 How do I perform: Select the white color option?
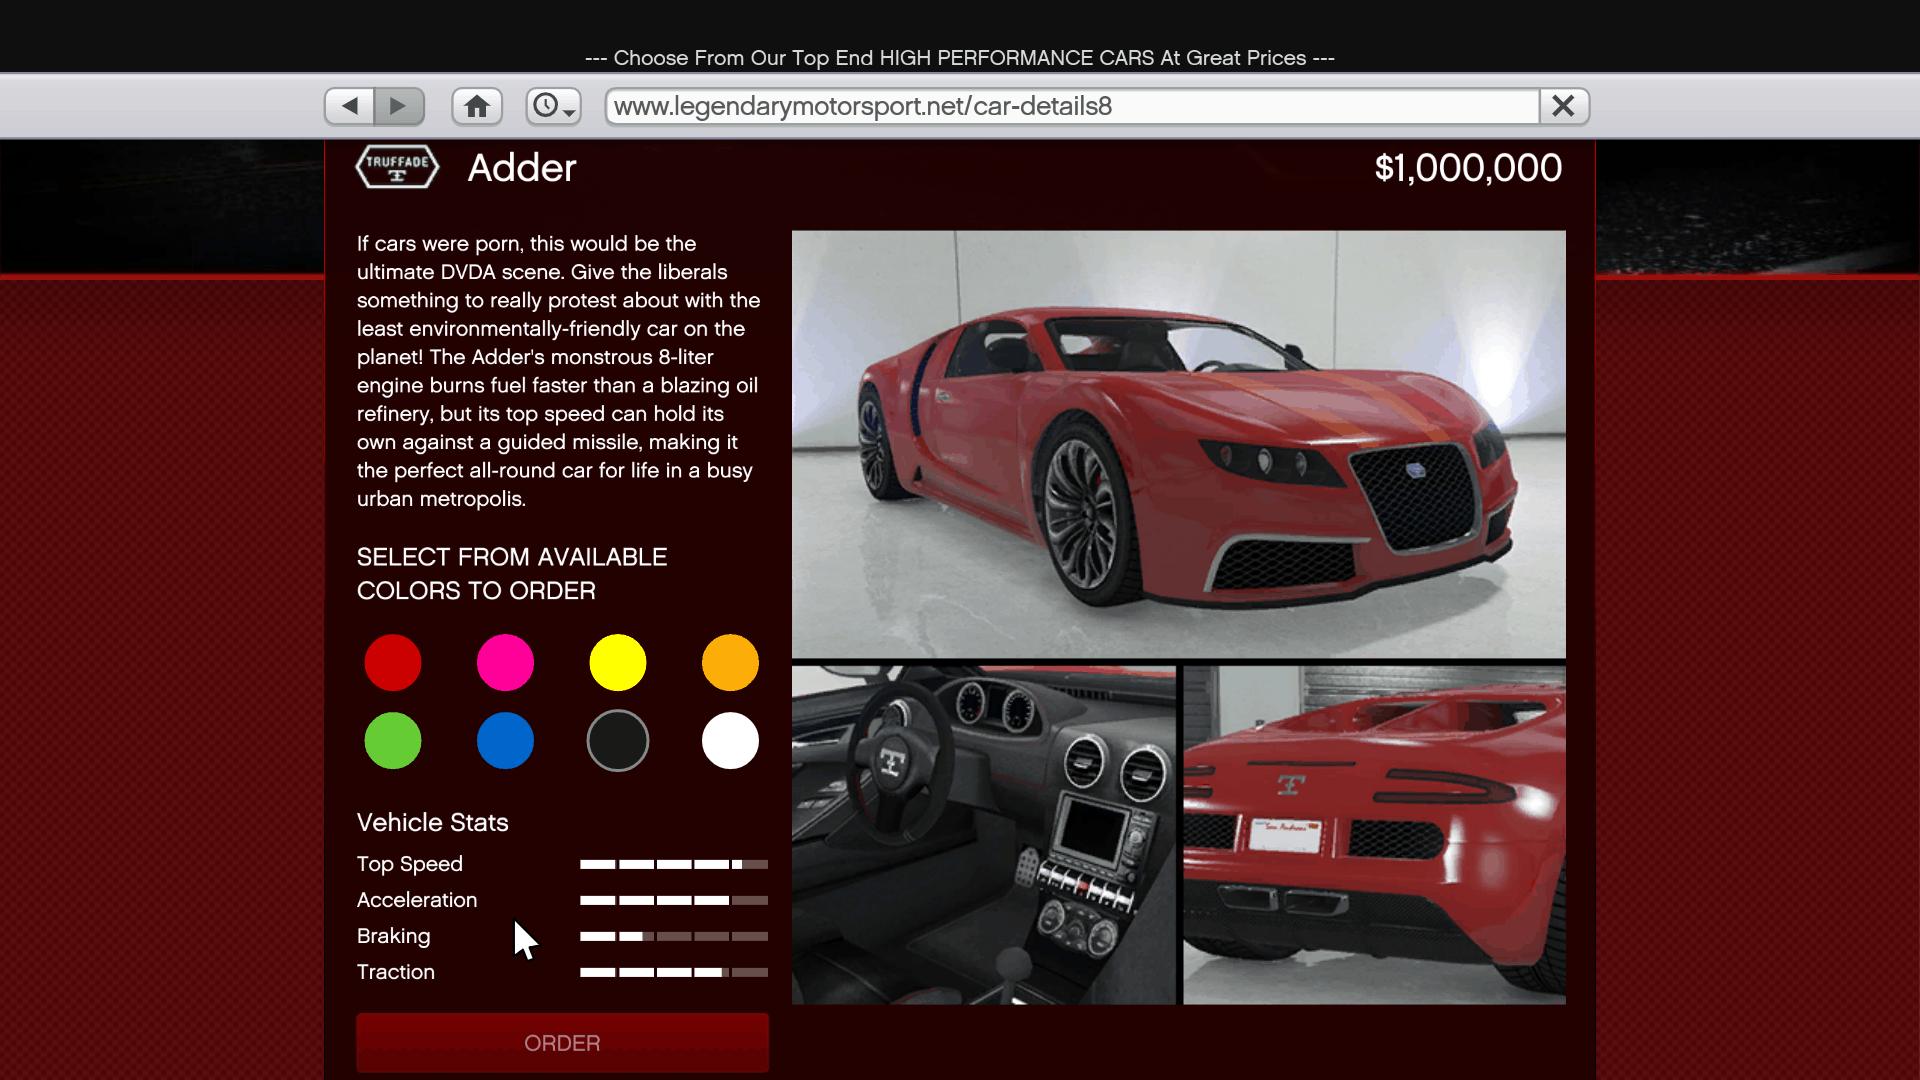pos(730,740)
